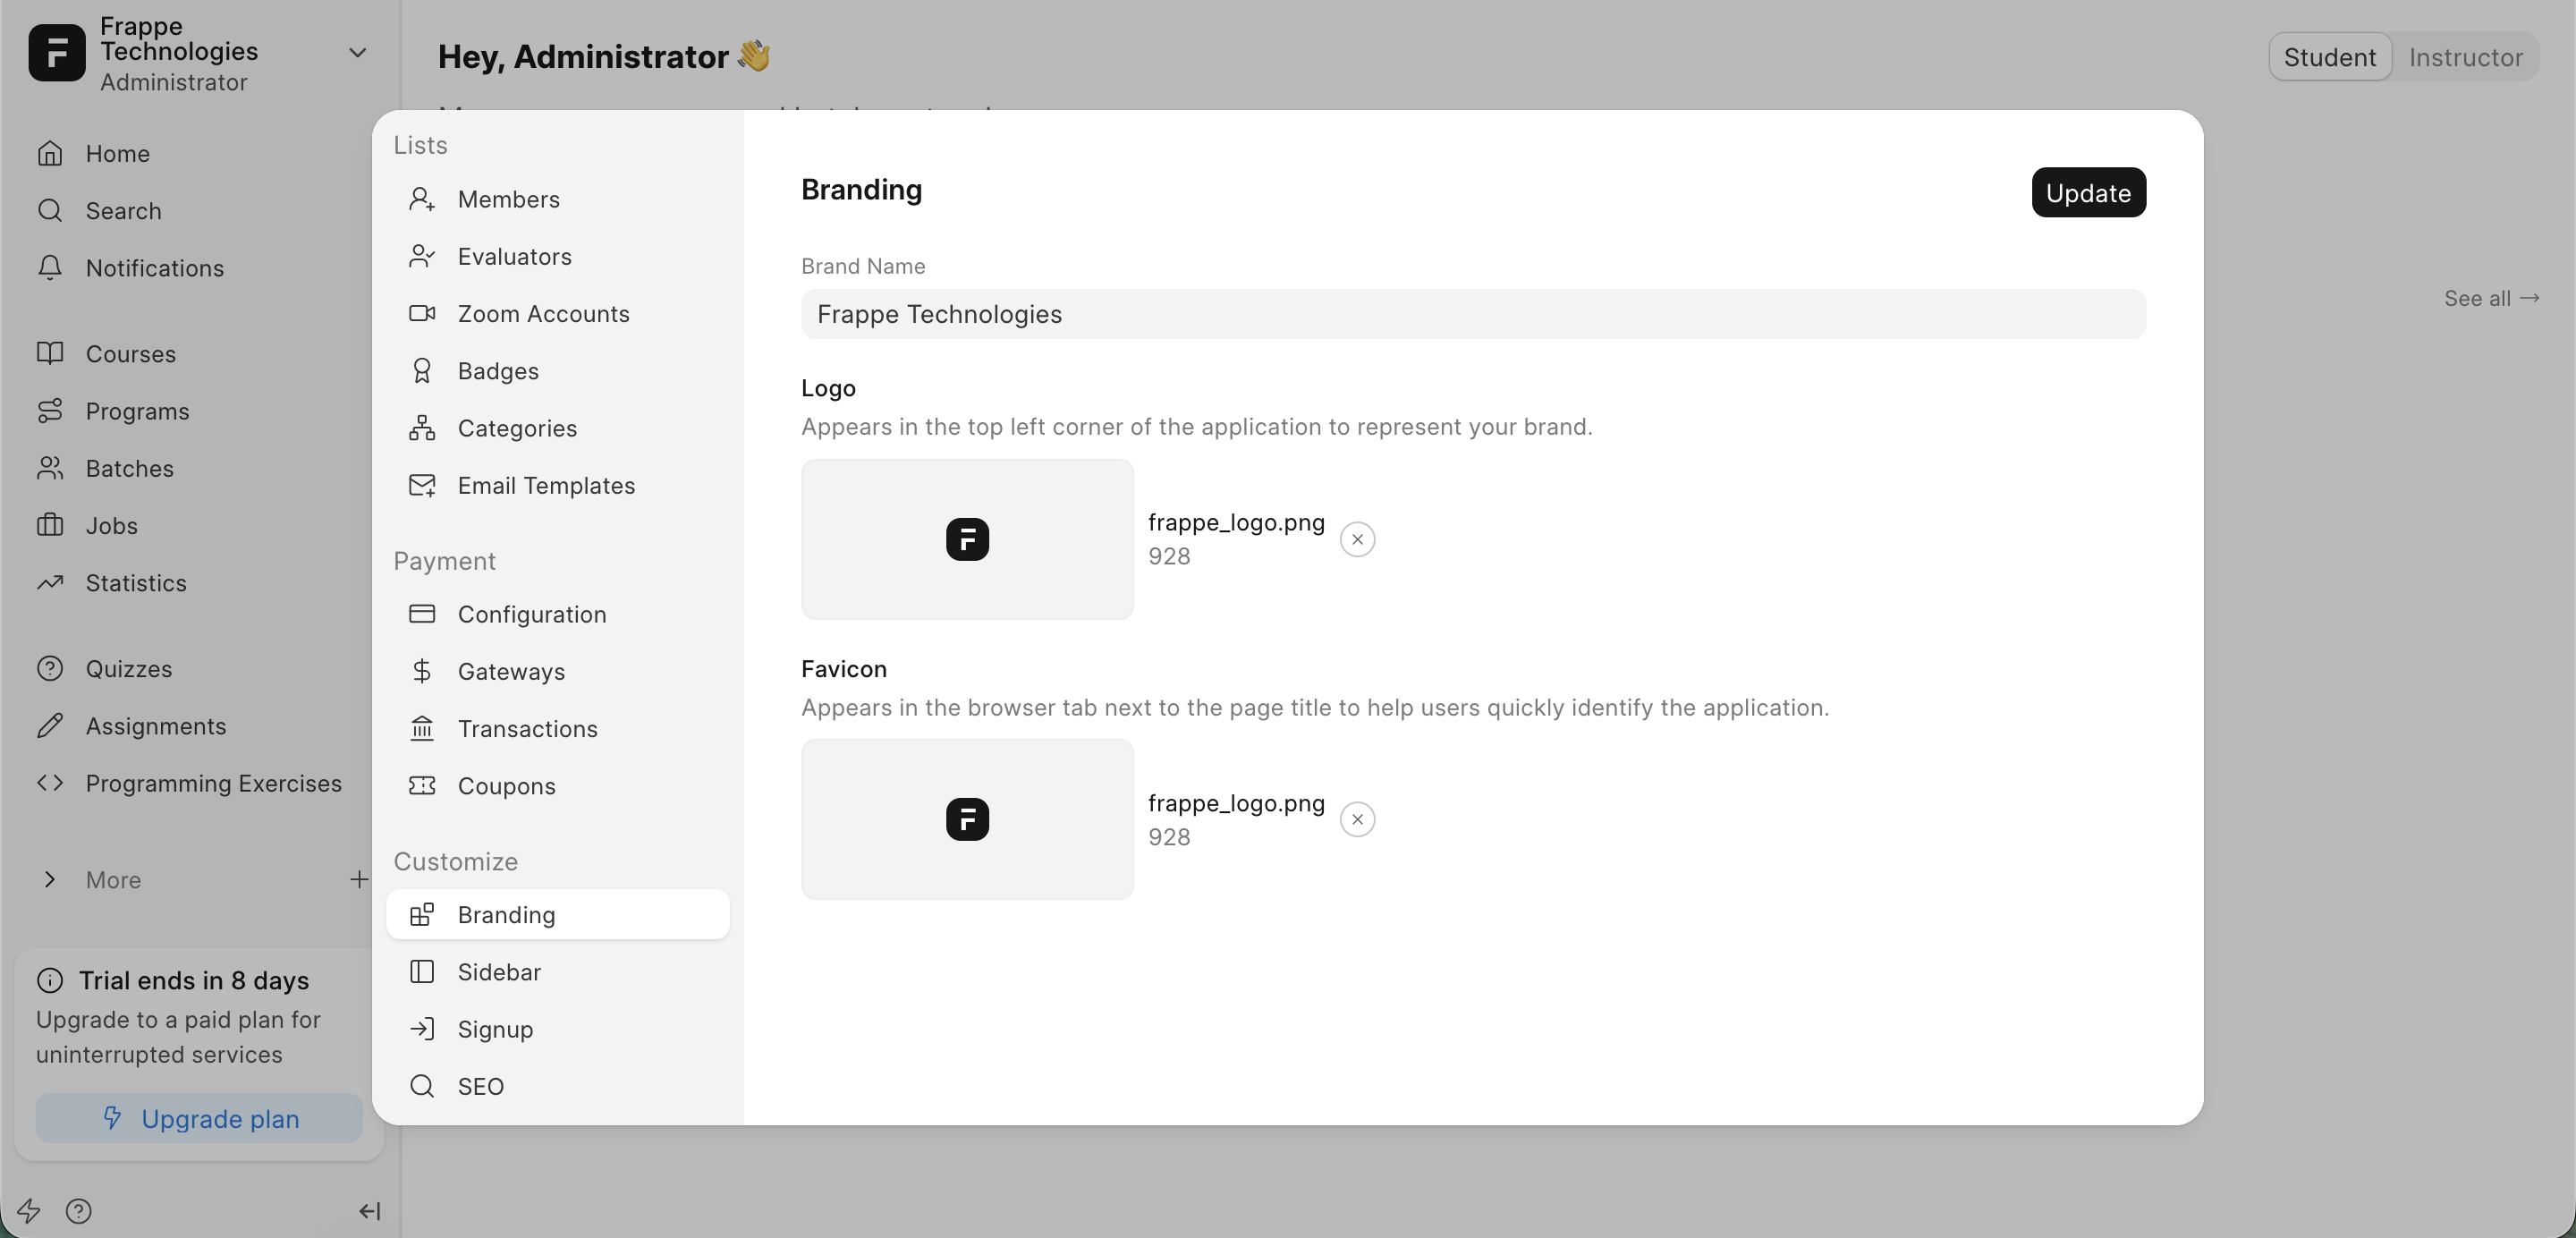
Task: Open the Badges list
Action: (x=497, y=371)
